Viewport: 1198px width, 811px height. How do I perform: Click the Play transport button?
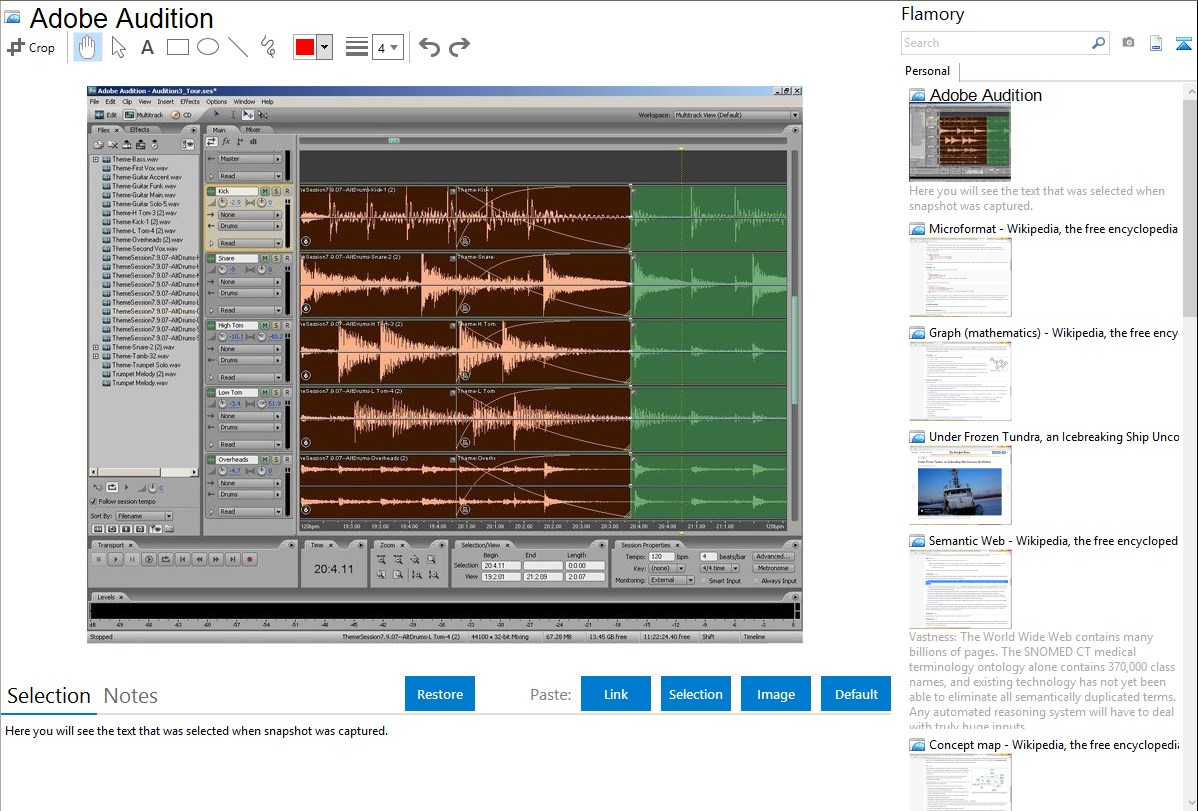point(115,560)
